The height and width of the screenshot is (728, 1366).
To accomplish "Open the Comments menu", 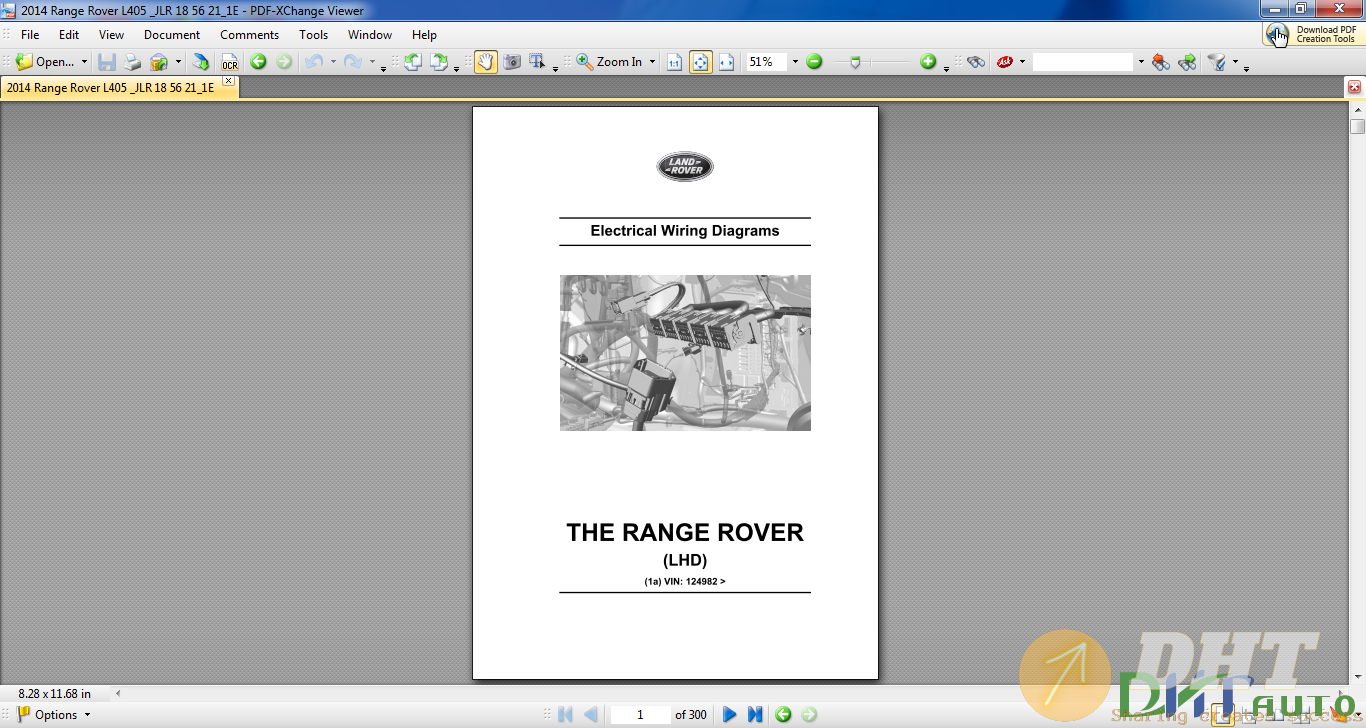I will (250, 34).
